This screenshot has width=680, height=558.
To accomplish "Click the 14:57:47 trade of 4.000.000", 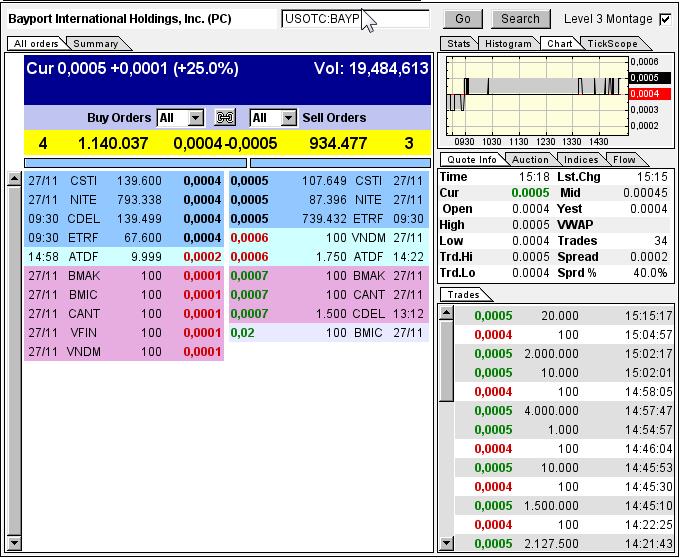I will 565,410.
